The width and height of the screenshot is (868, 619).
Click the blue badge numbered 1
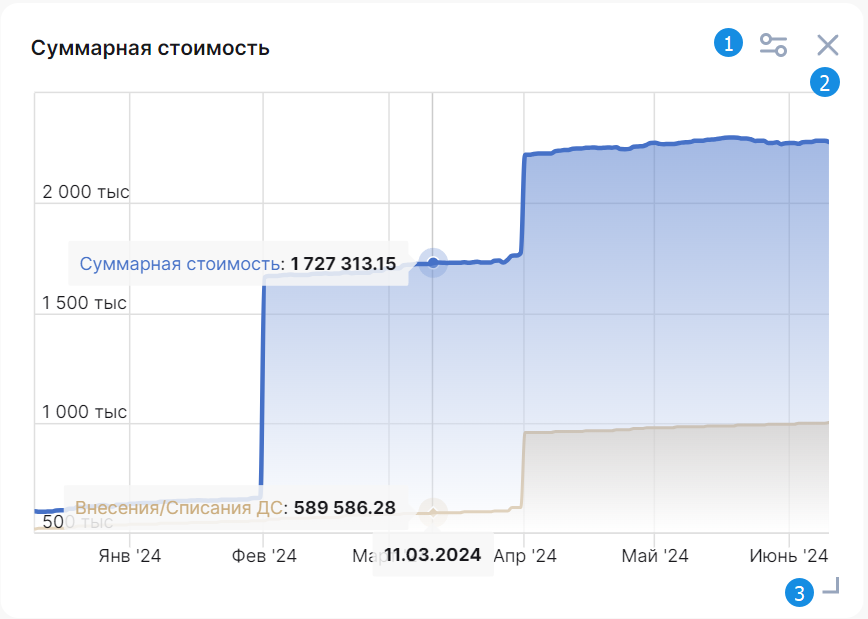pyautogui.click(x=728, y=43)
